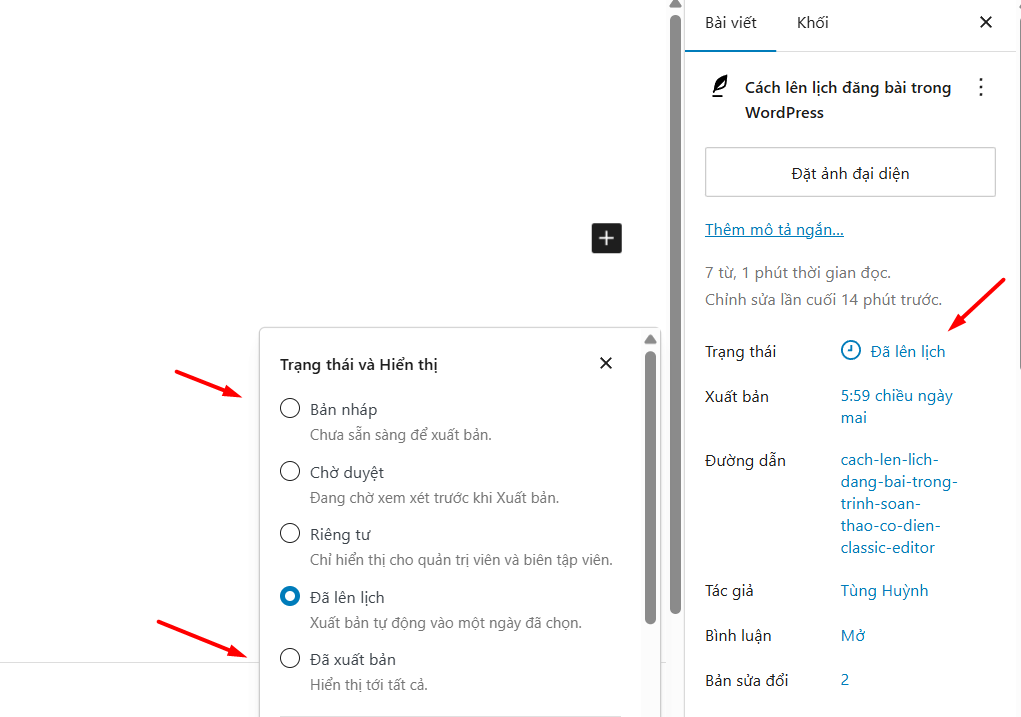
Task: Select the Bản nháp radio option
Action: point(290,408)
